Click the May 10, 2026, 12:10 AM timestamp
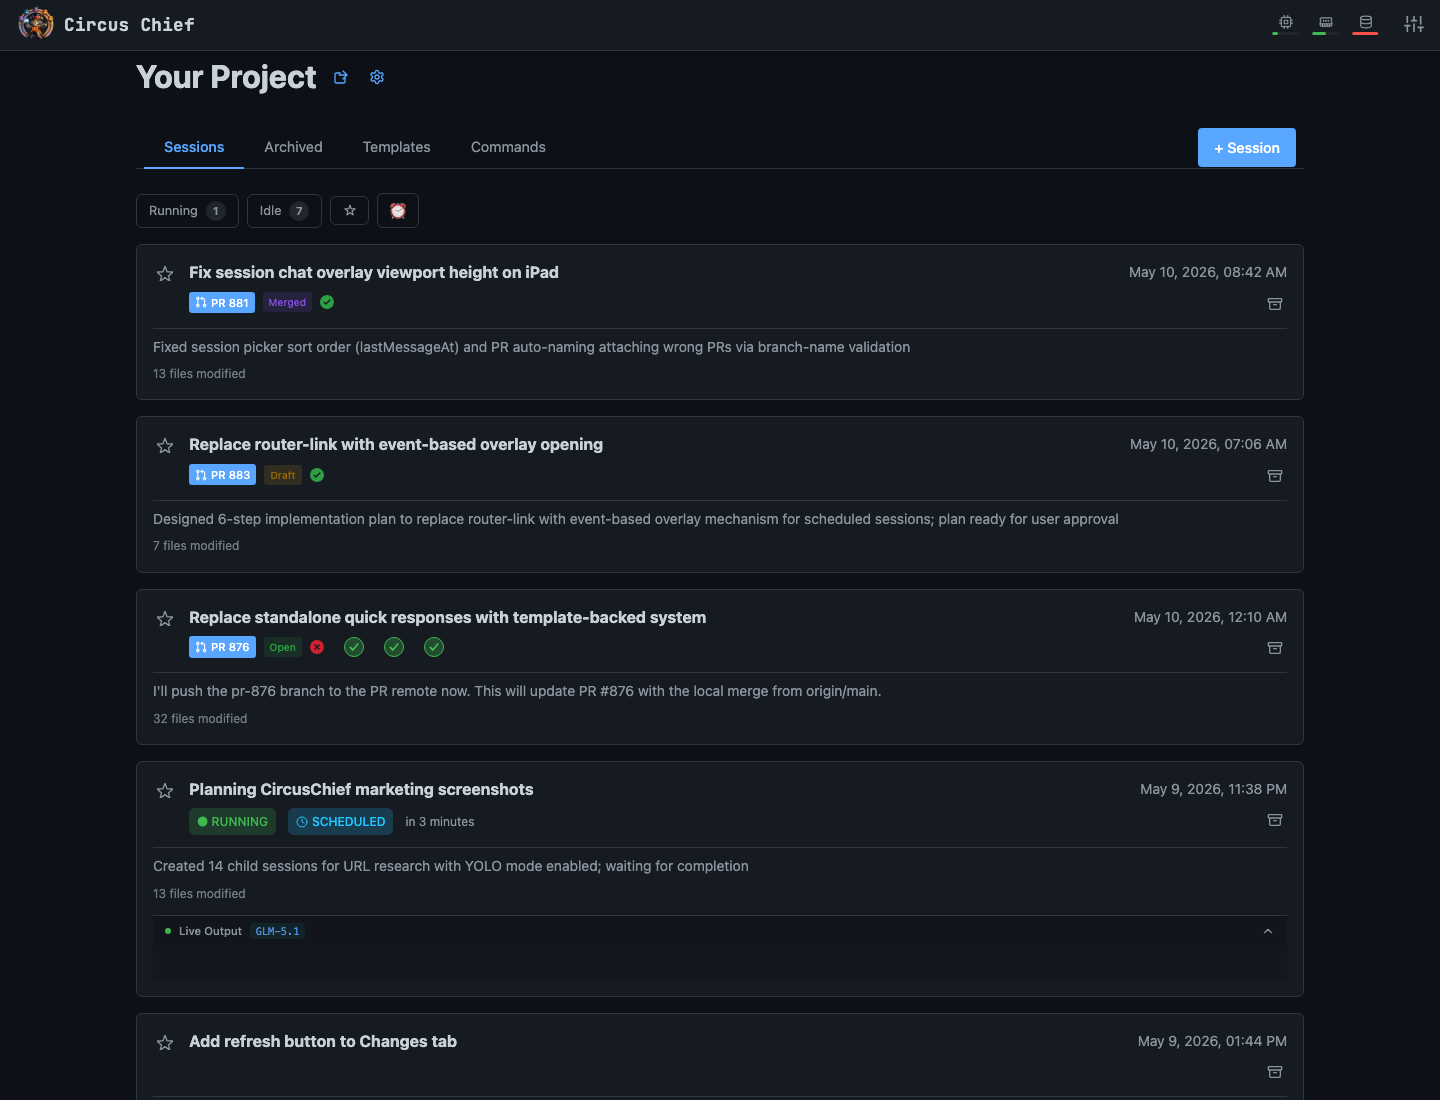 click(x=1210, y=617)
